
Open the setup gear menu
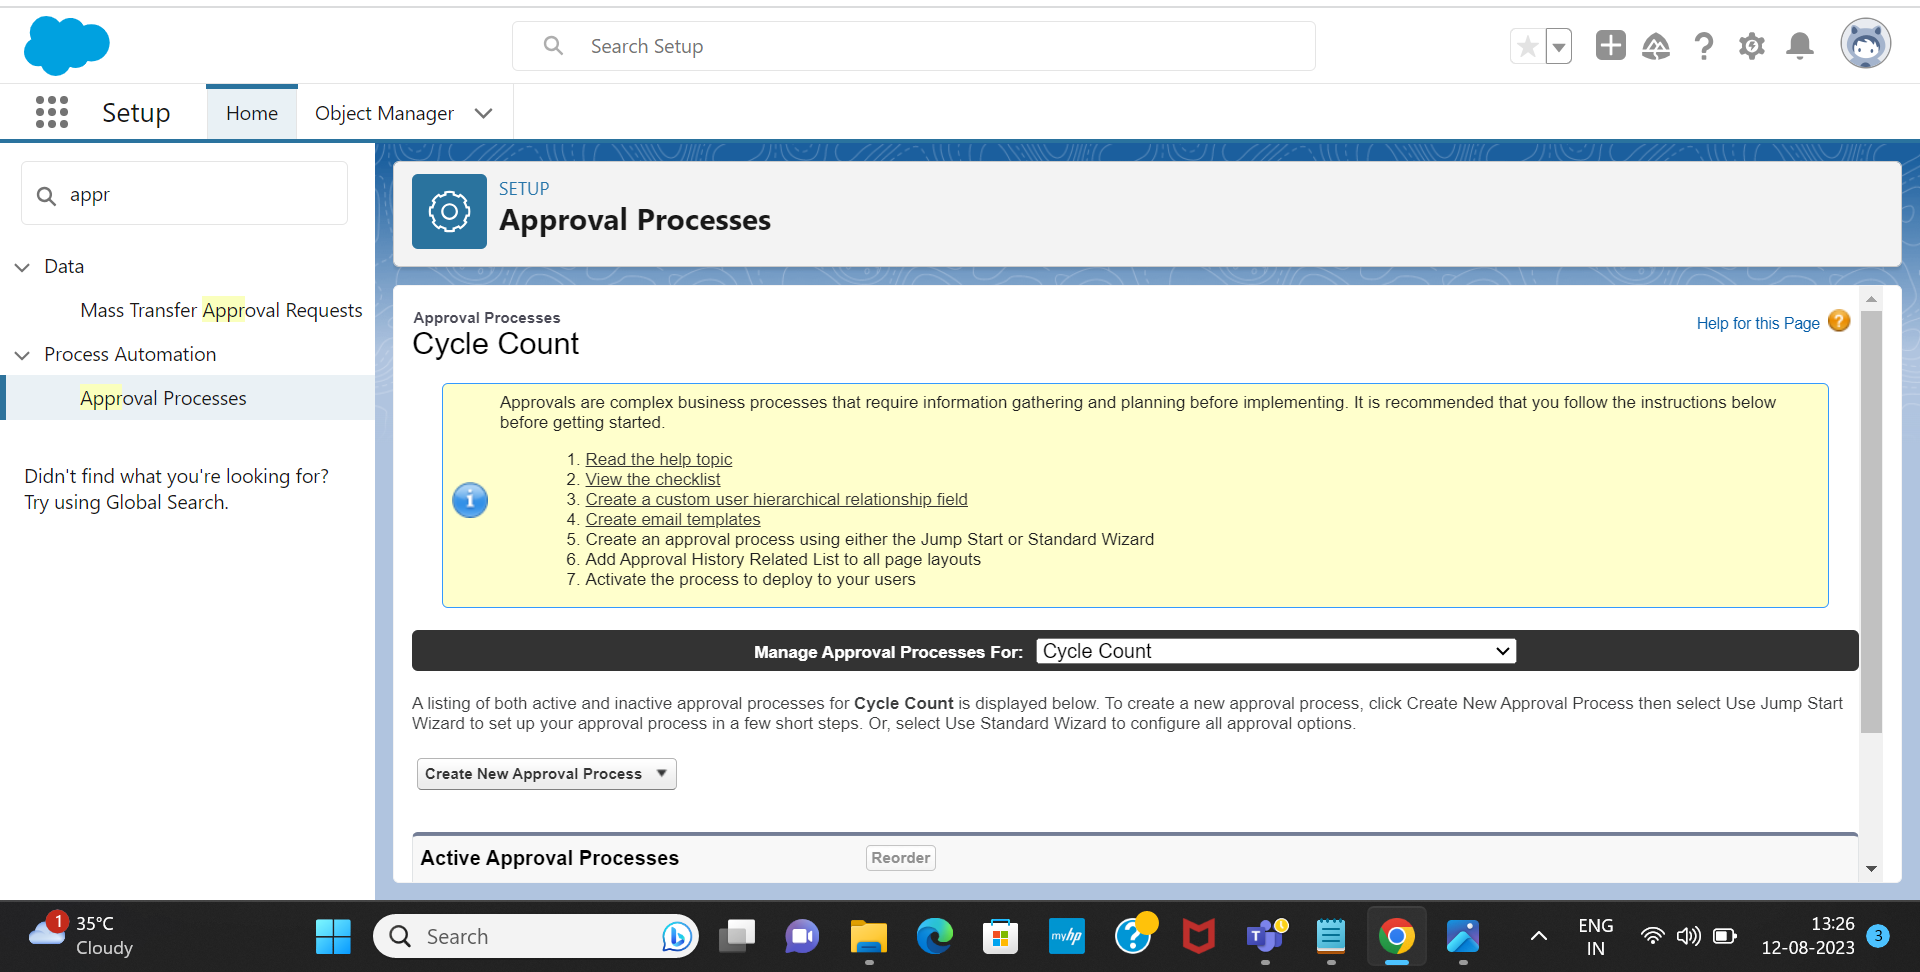pyautogui.click(x=1752, y=46)
